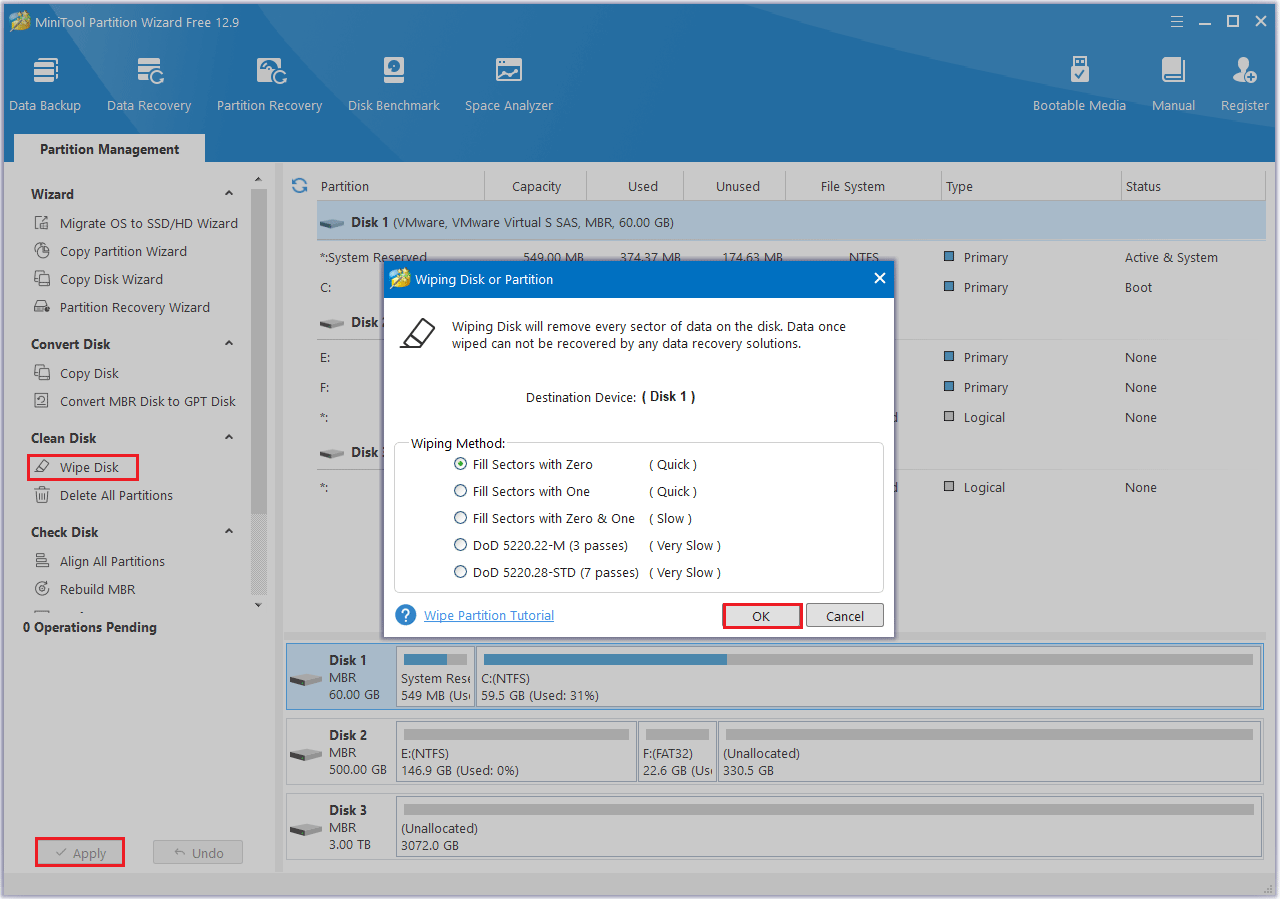Switch to Partition Management tab
This screenshot has height=899, width=1280.
109,149
